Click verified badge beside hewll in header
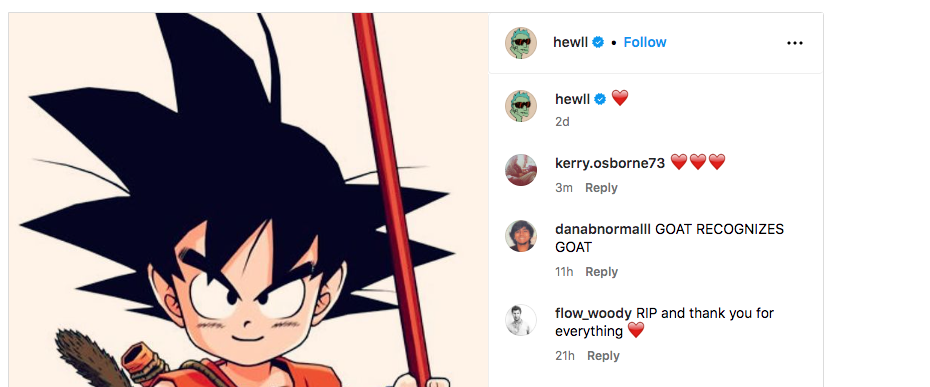The height and width of the screenshot is (387, 930). tap(598, 42)
